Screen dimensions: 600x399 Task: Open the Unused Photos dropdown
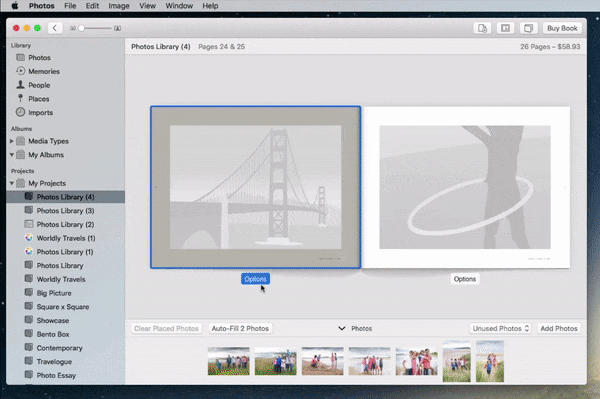pos(500,329)
